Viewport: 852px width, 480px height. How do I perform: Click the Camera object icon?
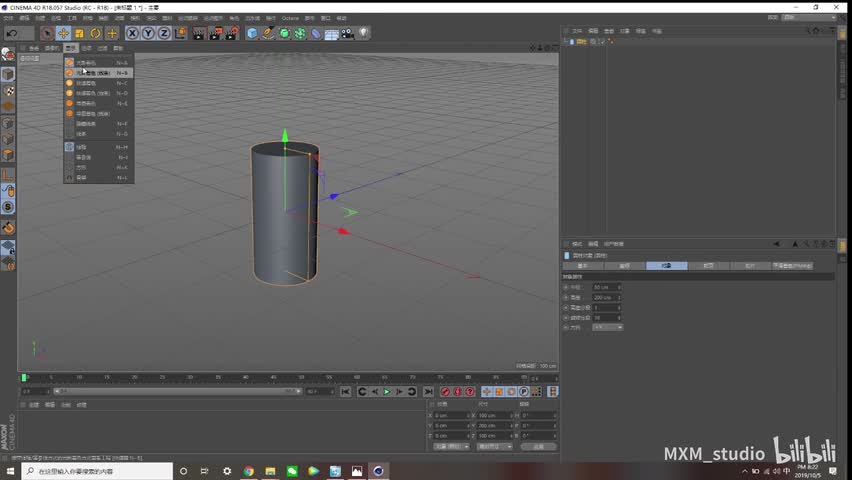(347, 33)
